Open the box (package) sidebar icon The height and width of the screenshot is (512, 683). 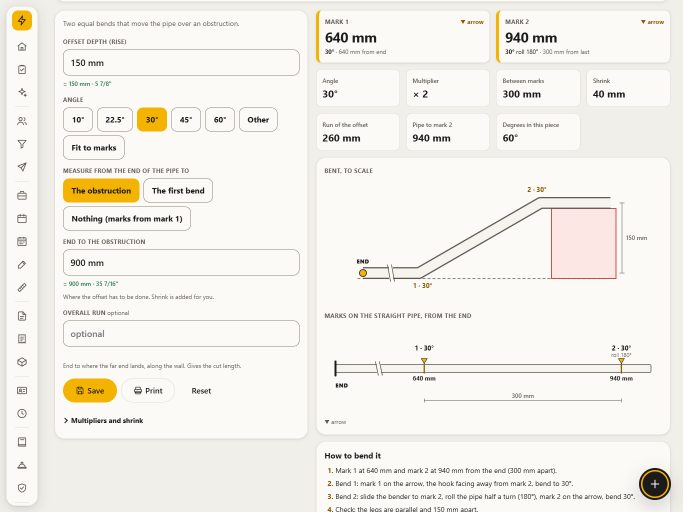[x=22, y=362]
